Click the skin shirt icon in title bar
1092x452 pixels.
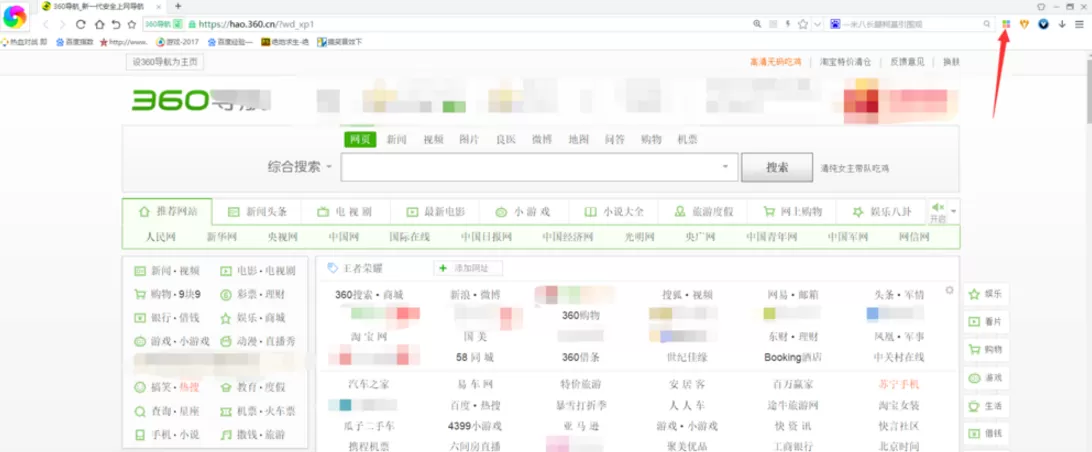pyautogui.click(x=1041, y=6)
